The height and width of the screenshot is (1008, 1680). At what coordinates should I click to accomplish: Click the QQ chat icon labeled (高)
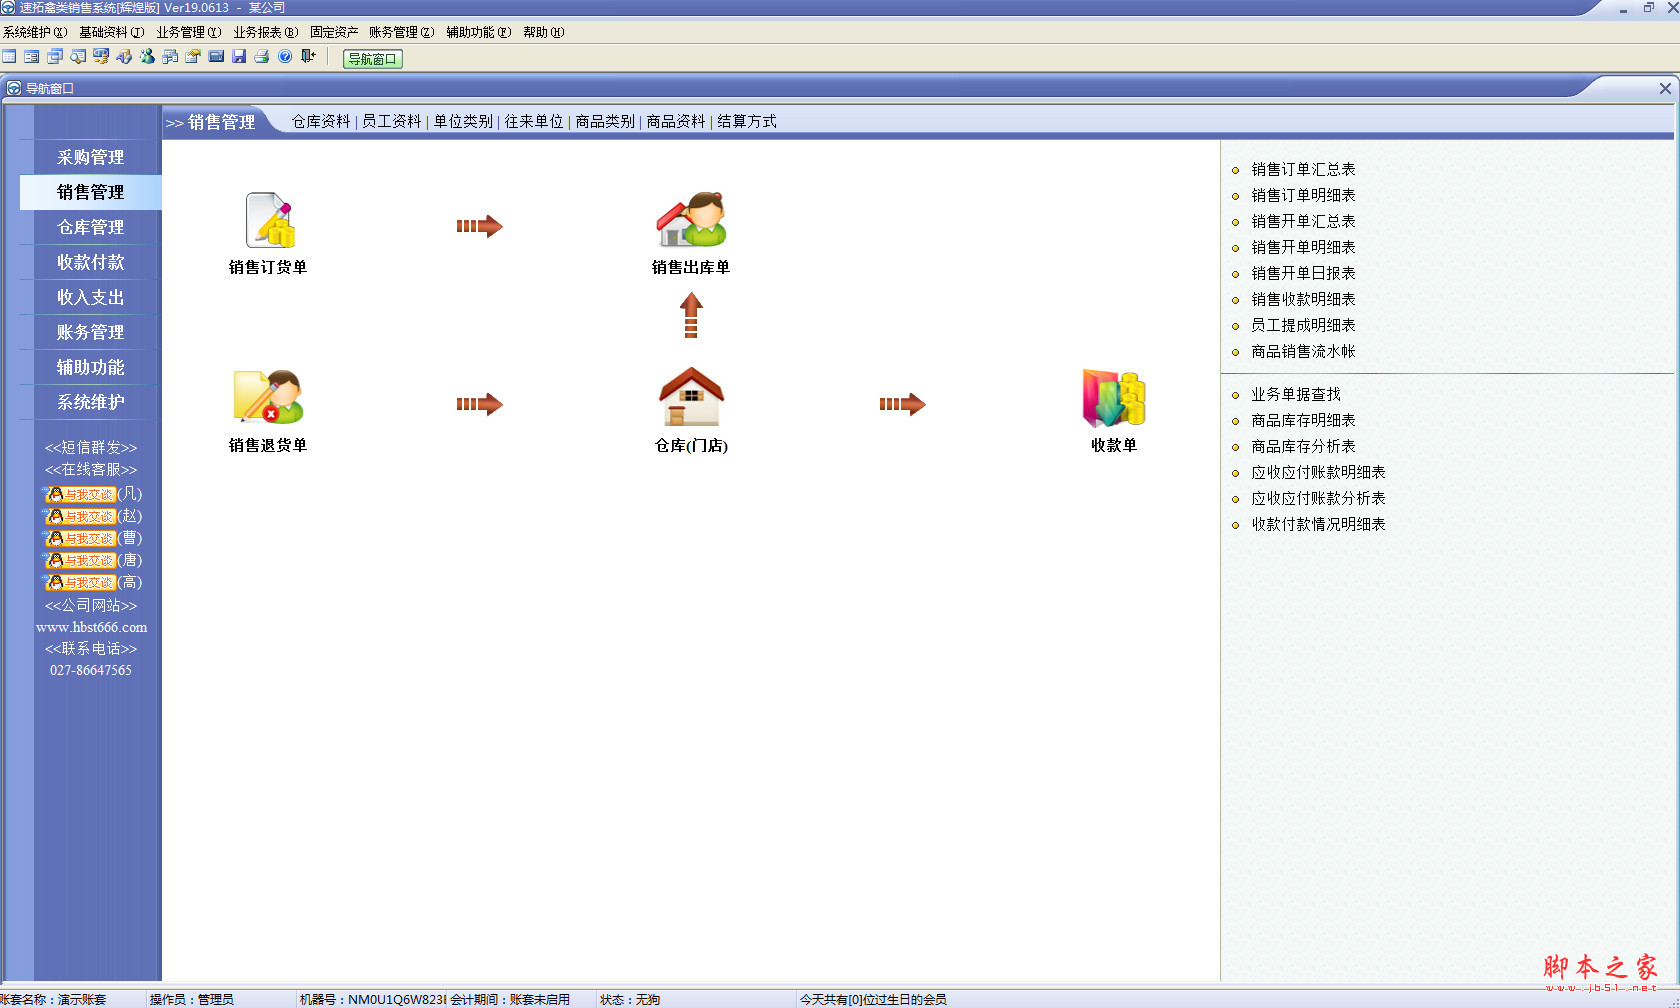[80, 582]
